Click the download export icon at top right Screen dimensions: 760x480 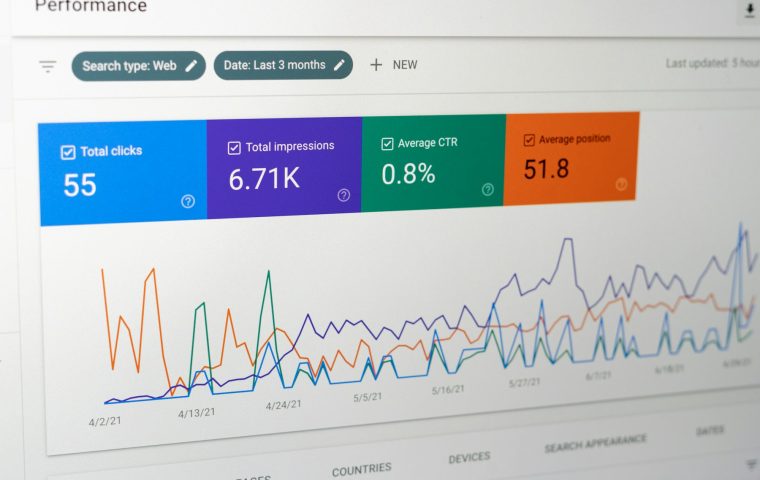(750, 11)
